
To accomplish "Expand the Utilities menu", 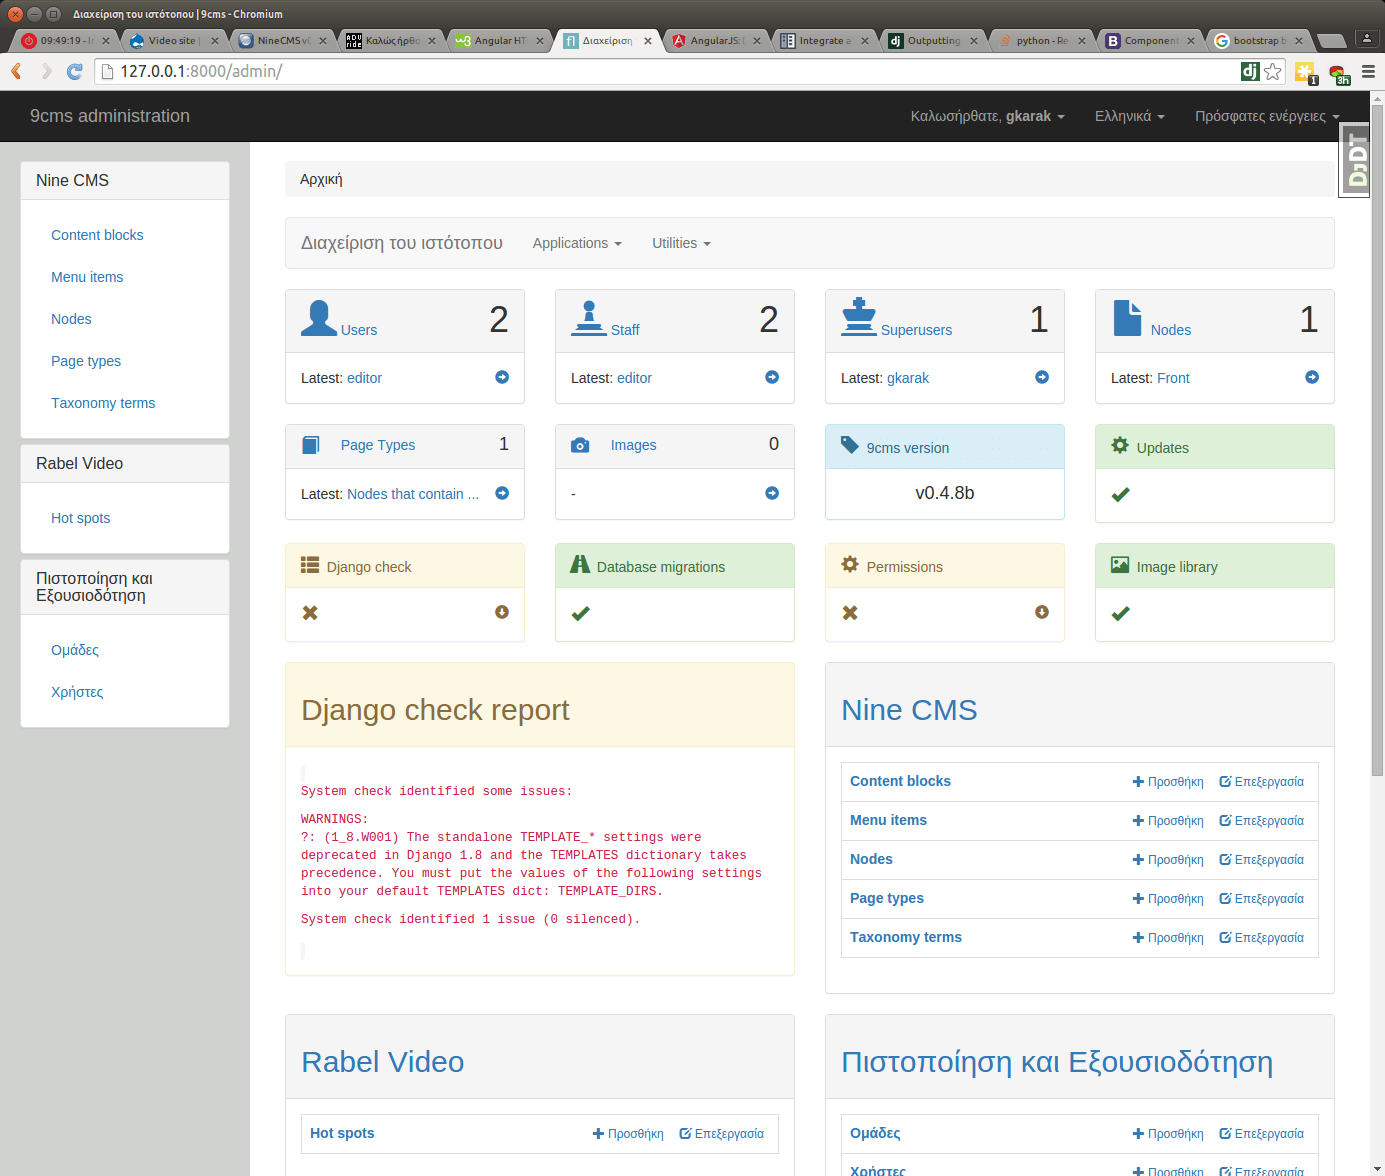I will (680, 243).
